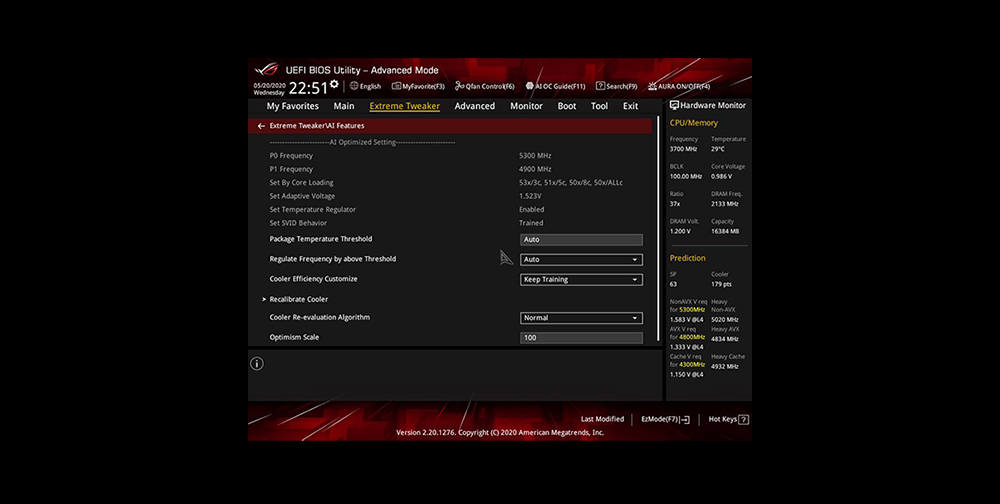1000x504 pixels.
Task: Click the Version 2.20.1276 copyright line
Action: (500, 433)
